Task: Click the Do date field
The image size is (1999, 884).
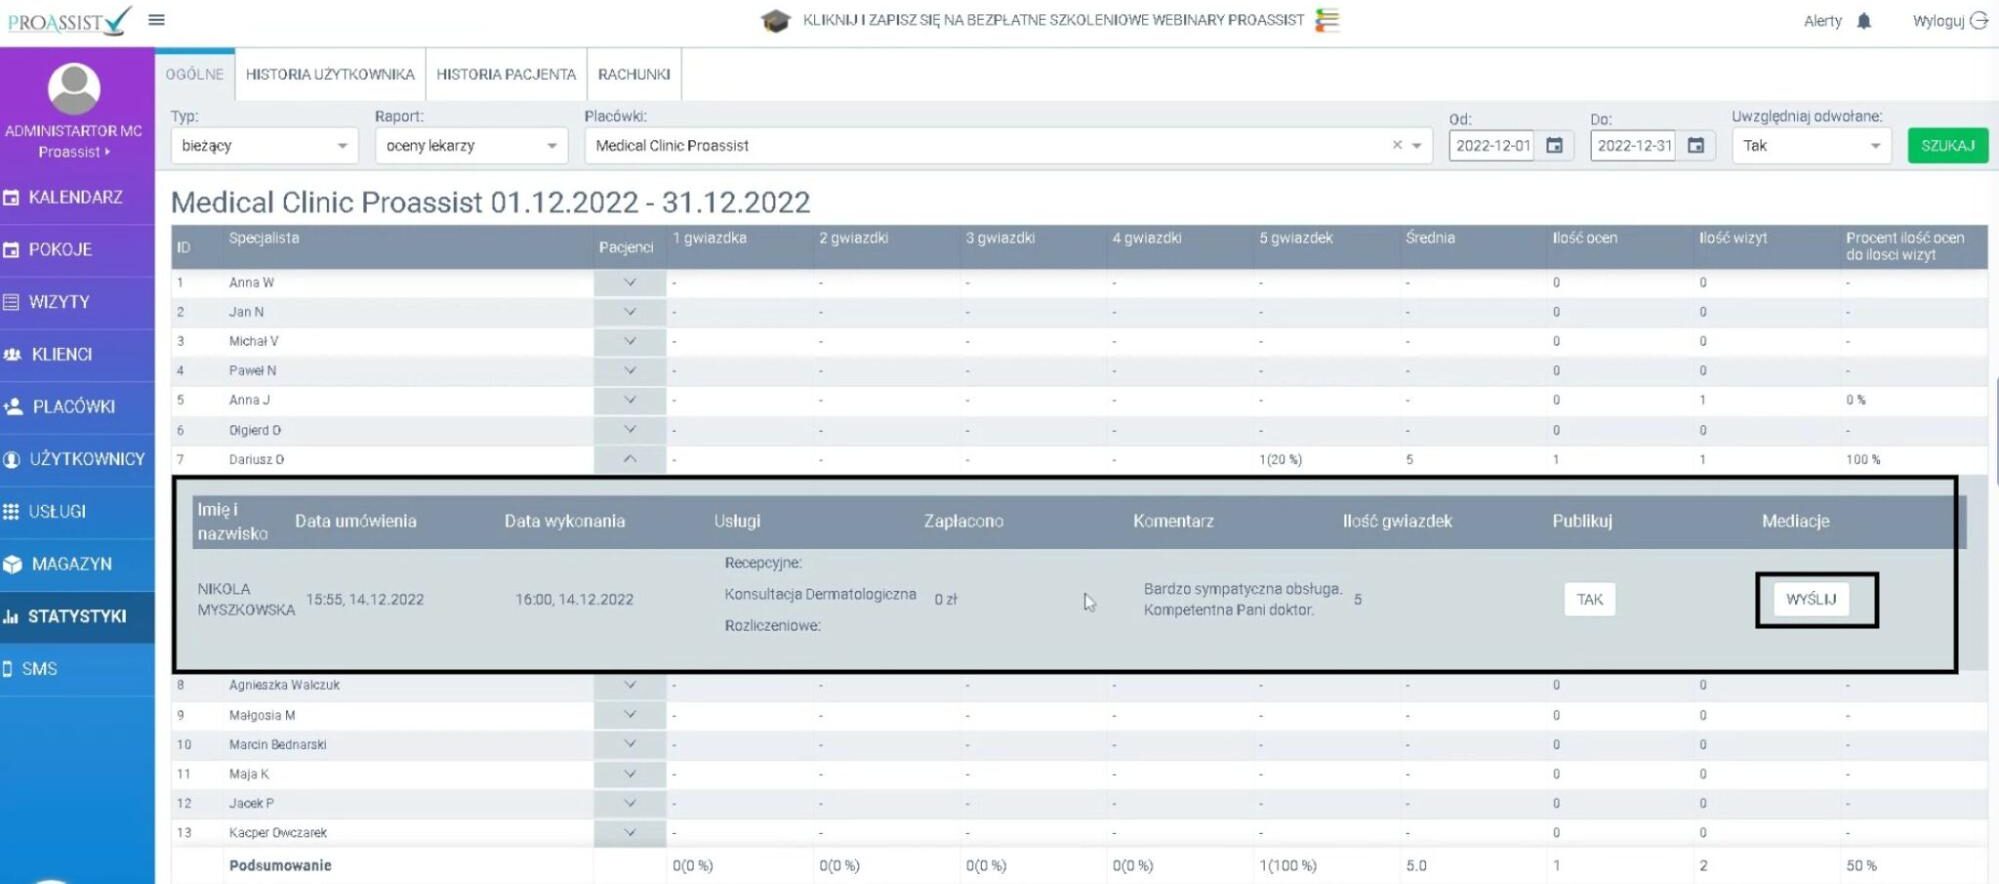Action: [x=1634, y=146]
